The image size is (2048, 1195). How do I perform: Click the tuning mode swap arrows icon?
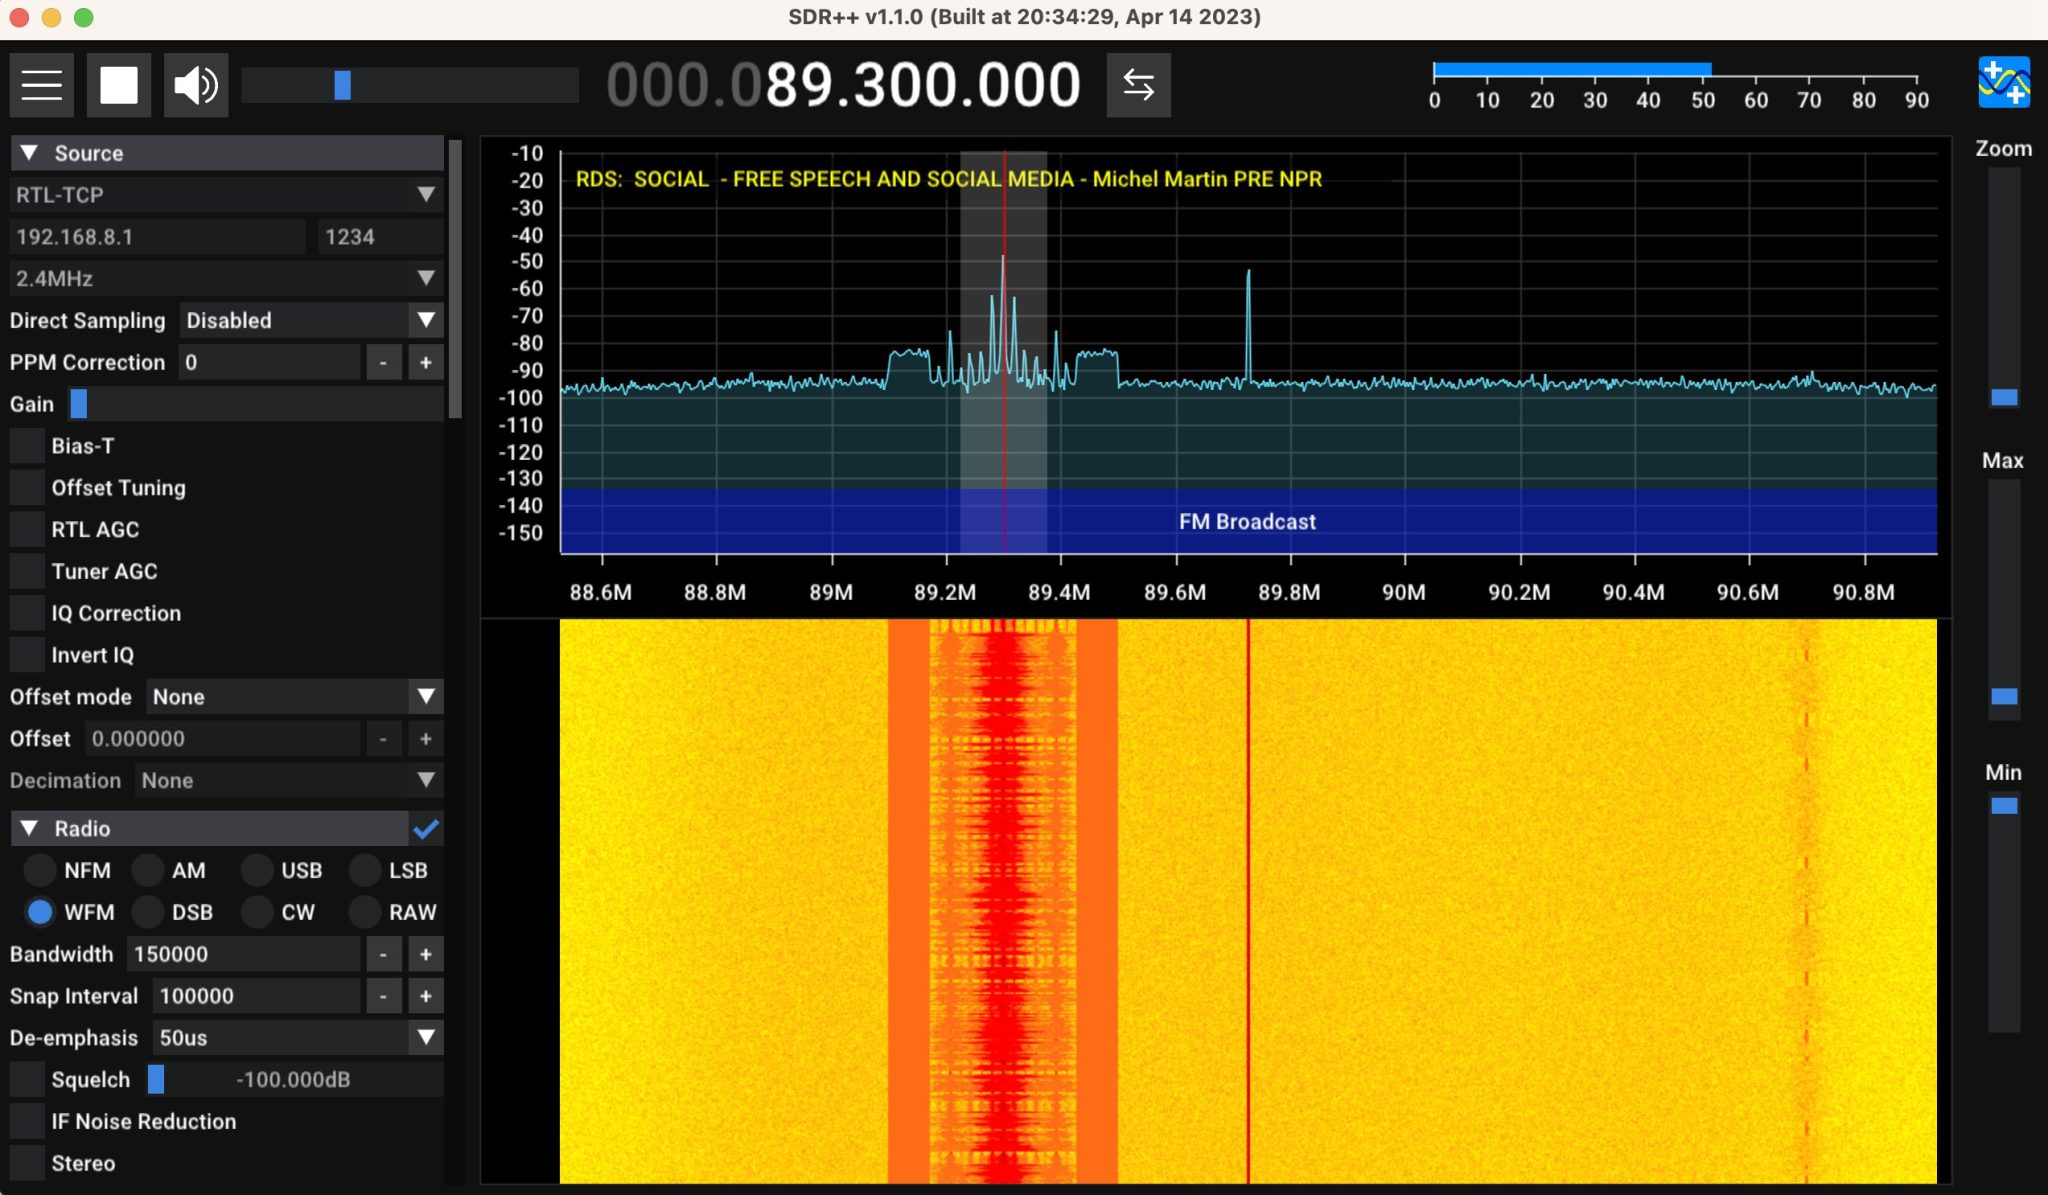(1138, 85)
